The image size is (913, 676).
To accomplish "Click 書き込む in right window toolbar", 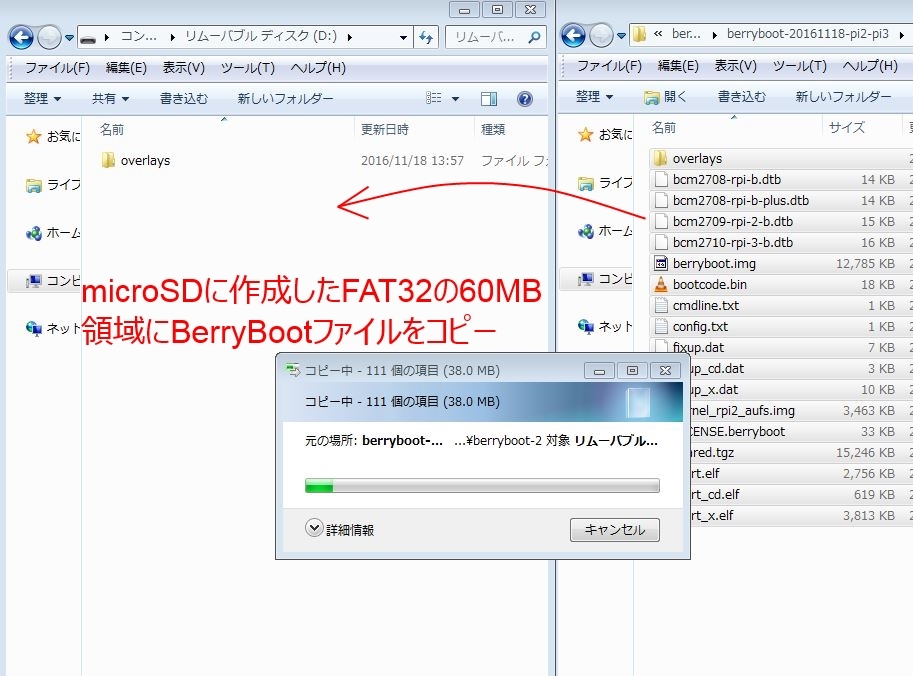I will [x=741, y=97].
